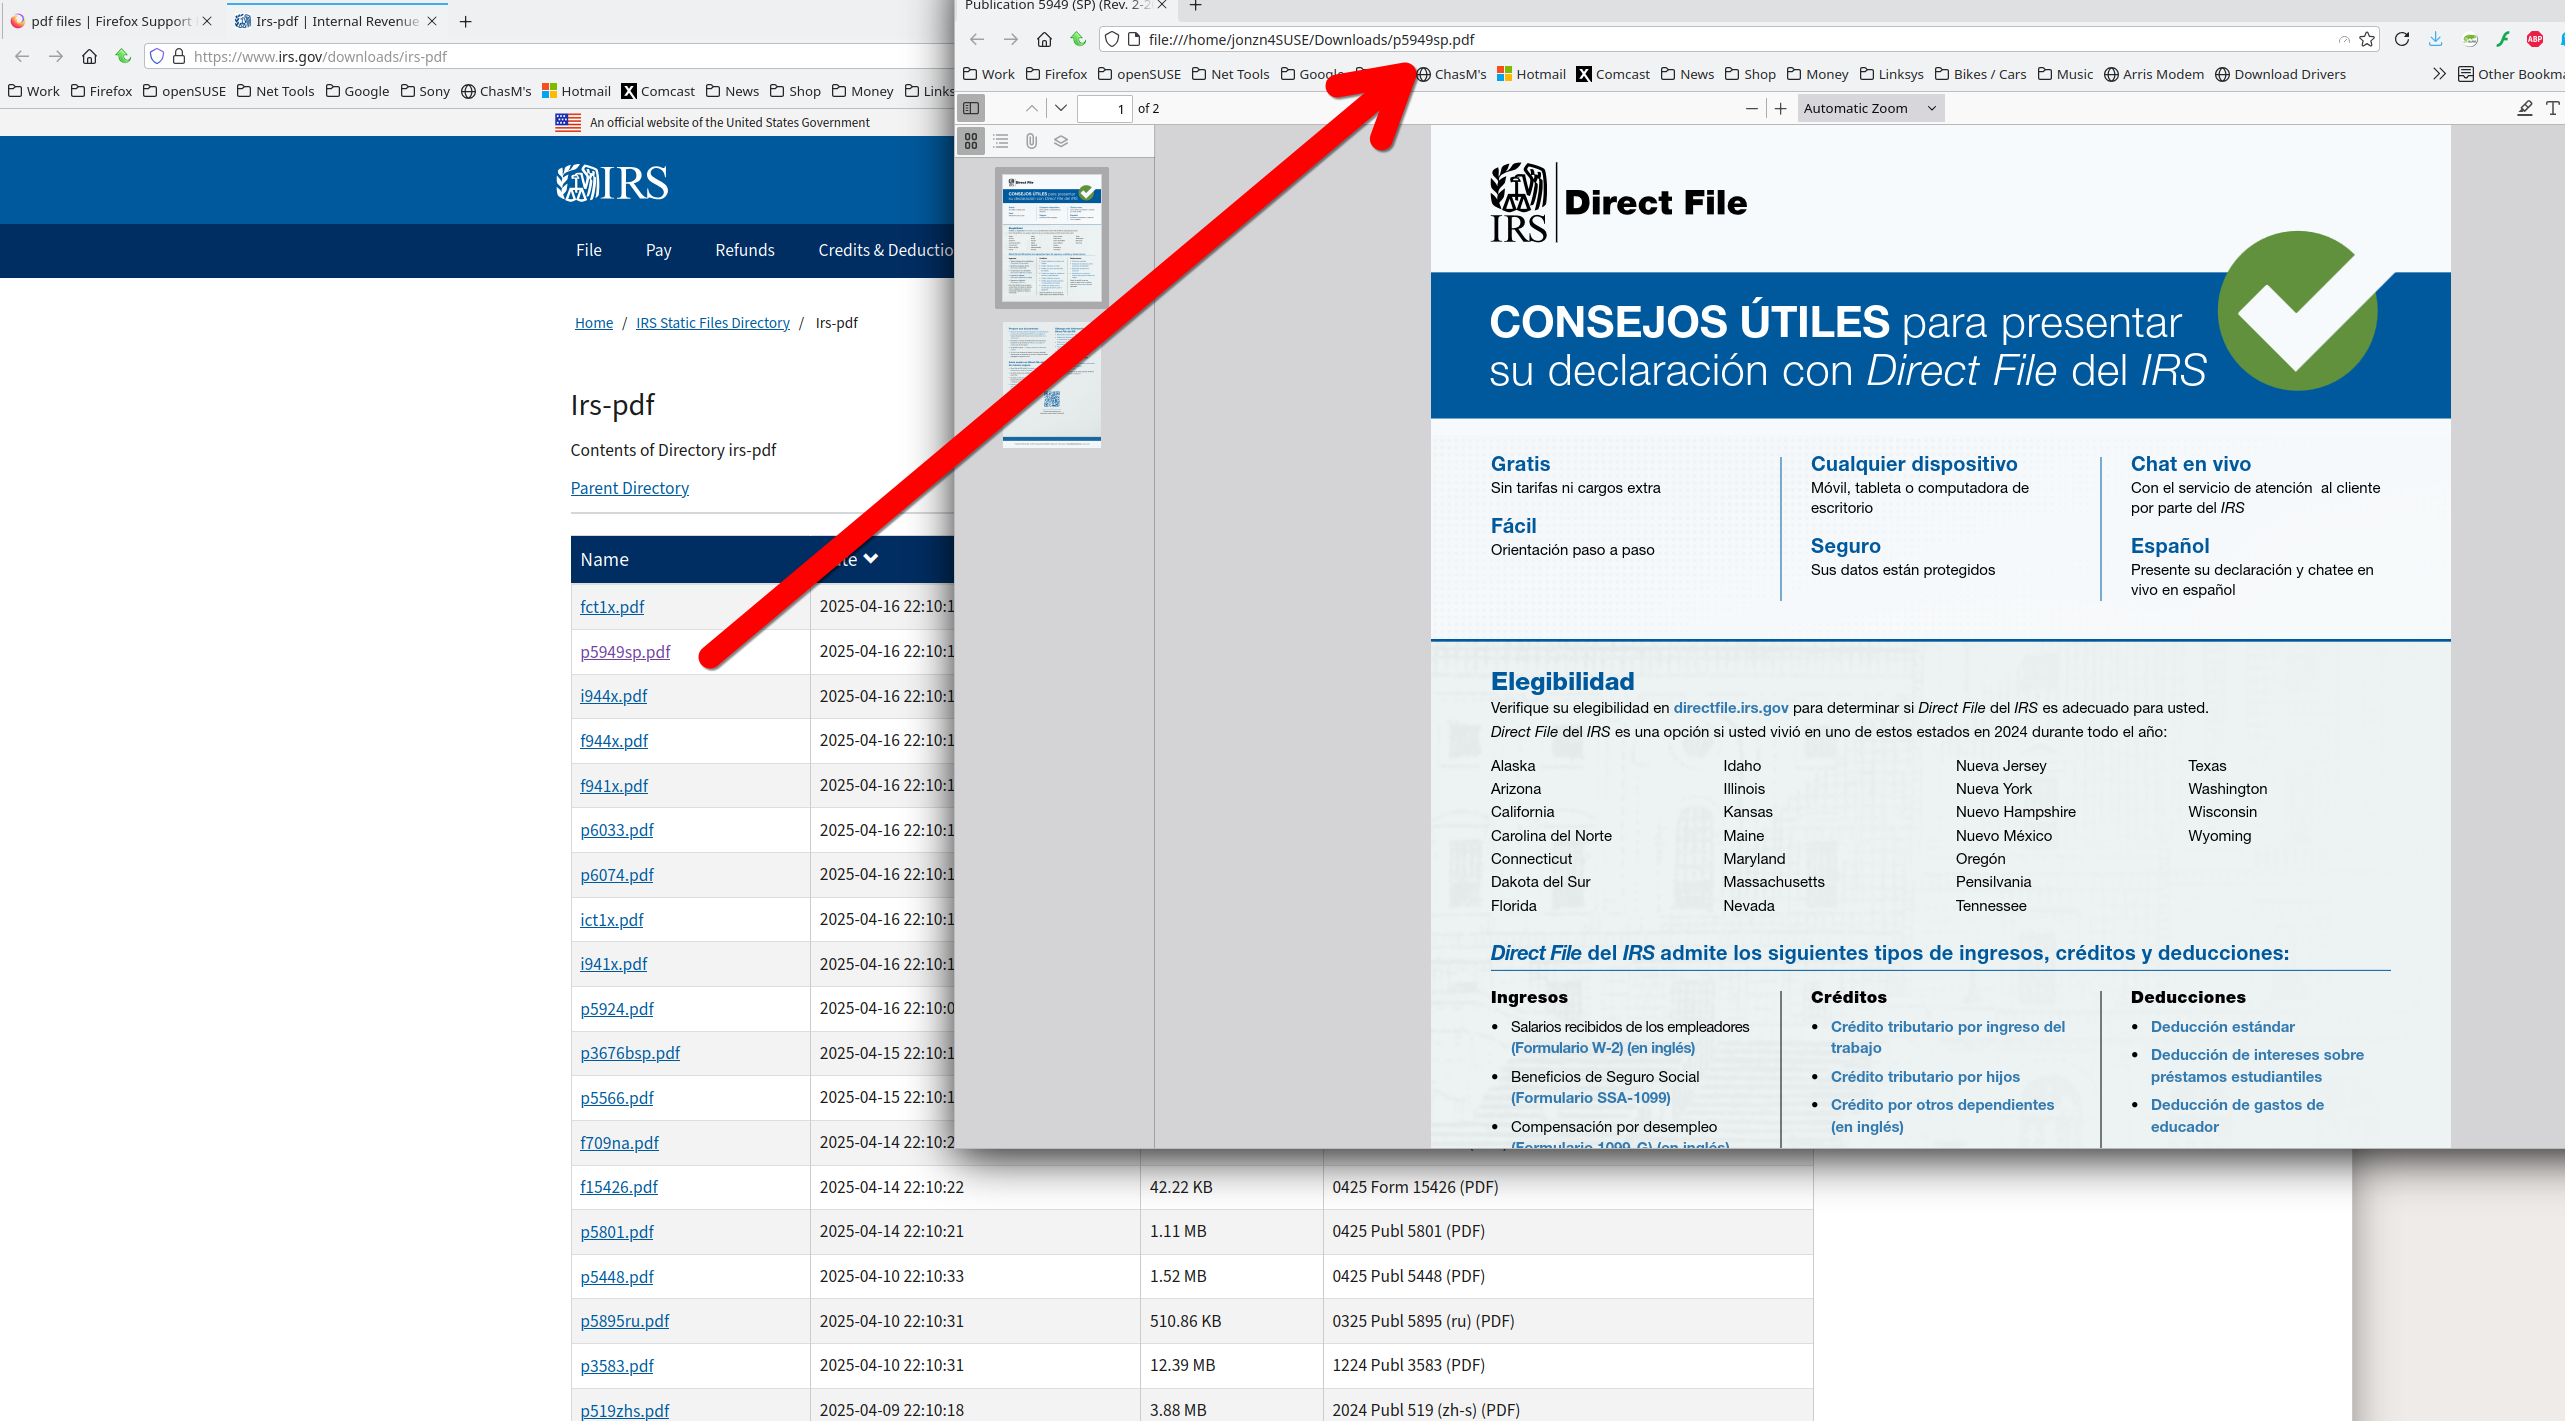Open the Music bookmark folder
Viewport: 2565px width, 1421px height.
pyautogui.click(x=2065, y=74)
